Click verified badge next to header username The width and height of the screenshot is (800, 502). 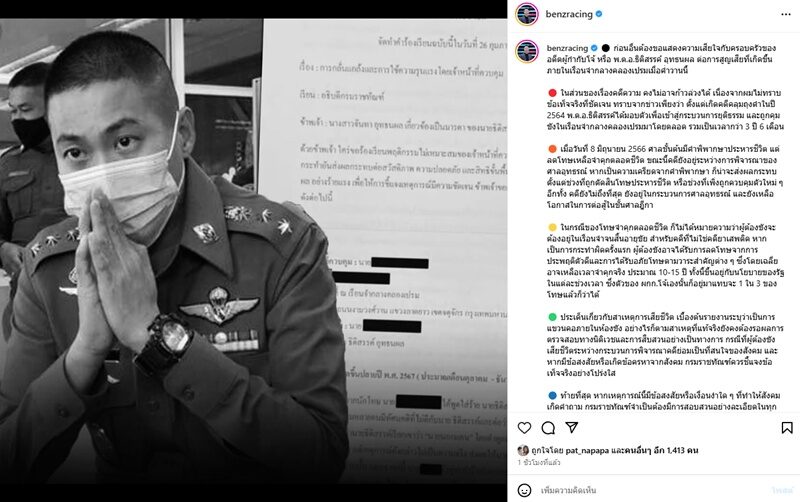(x=599, y=14)
